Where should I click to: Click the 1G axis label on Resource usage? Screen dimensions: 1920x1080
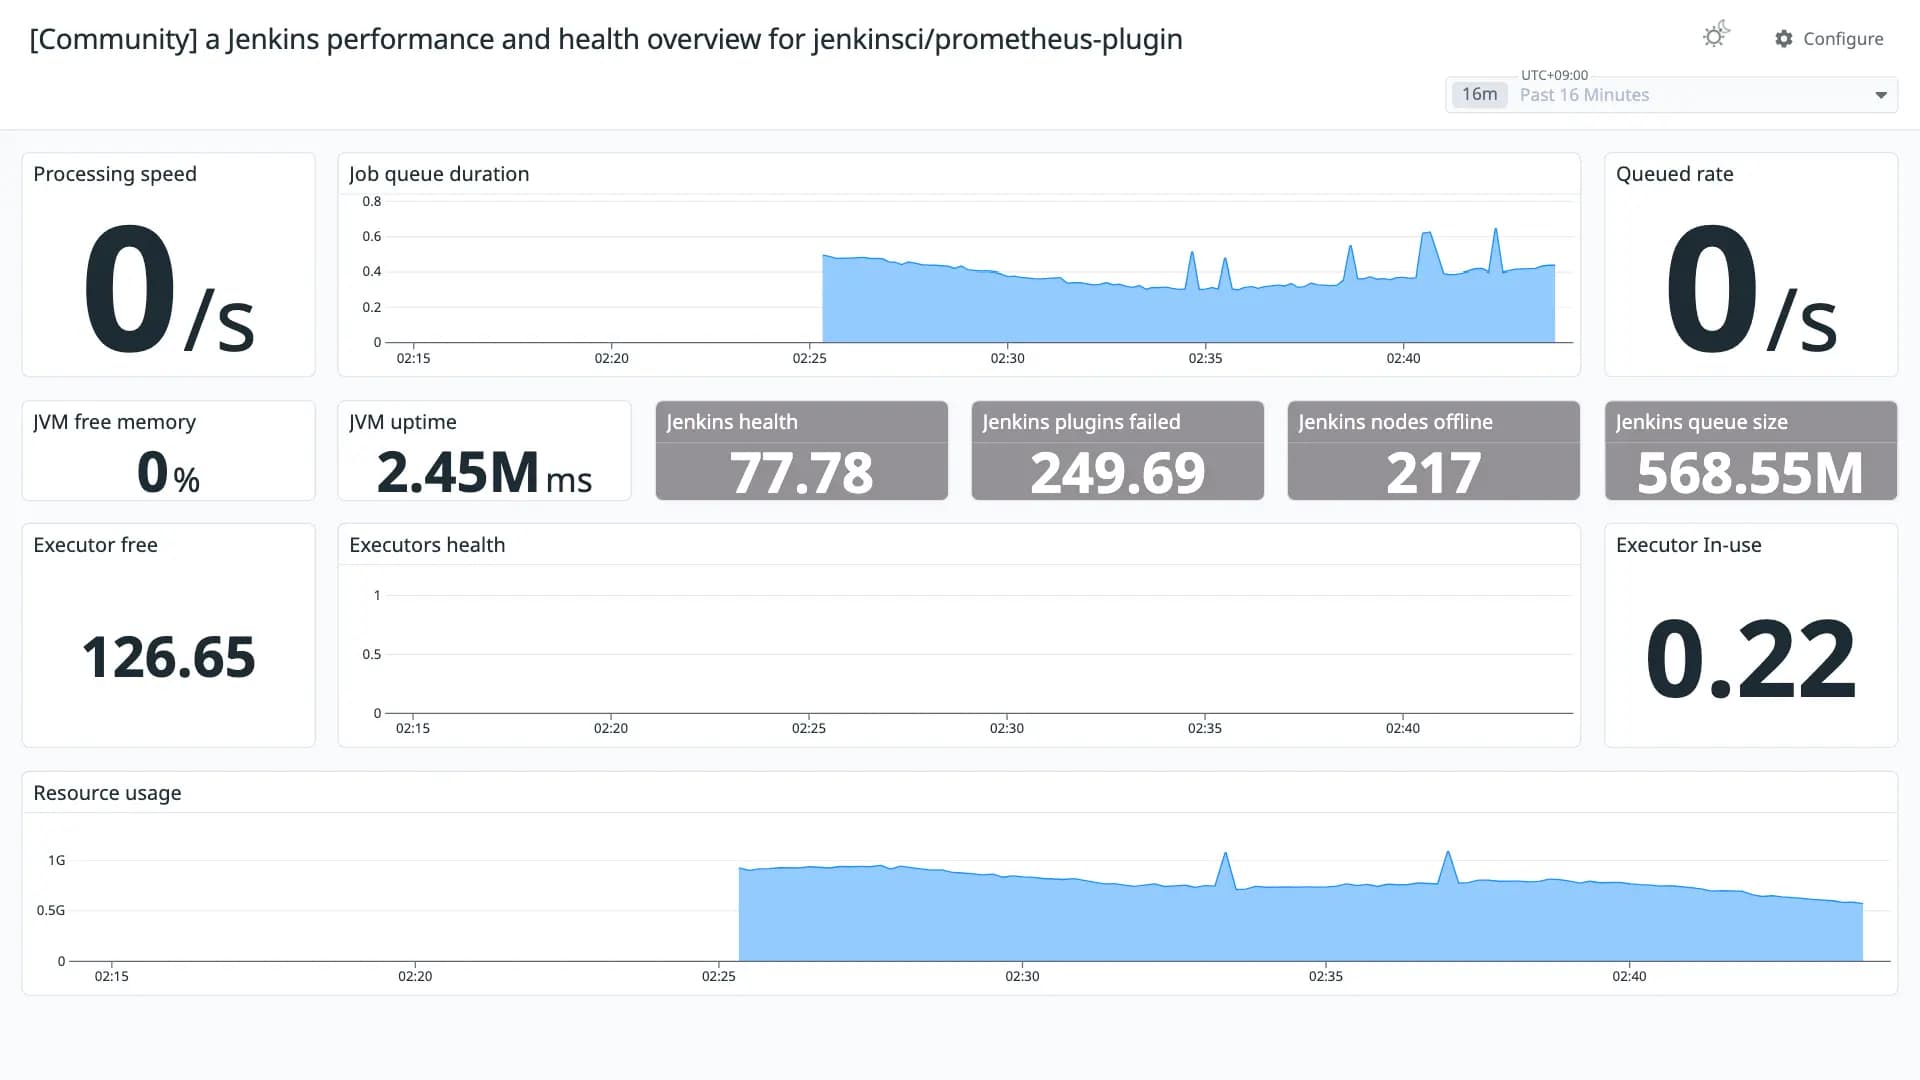point(56,860)
